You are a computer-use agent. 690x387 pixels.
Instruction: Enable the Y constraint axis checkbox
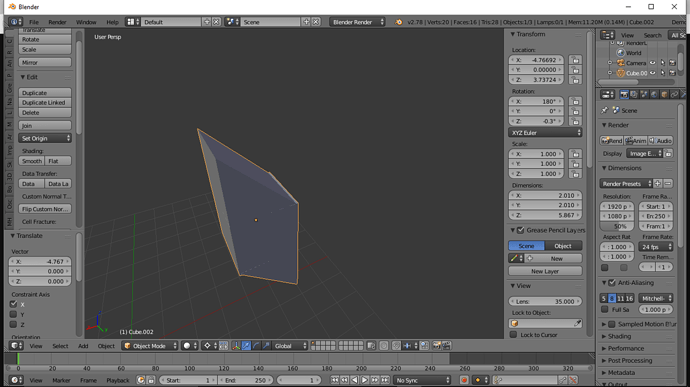pos(13,314)
